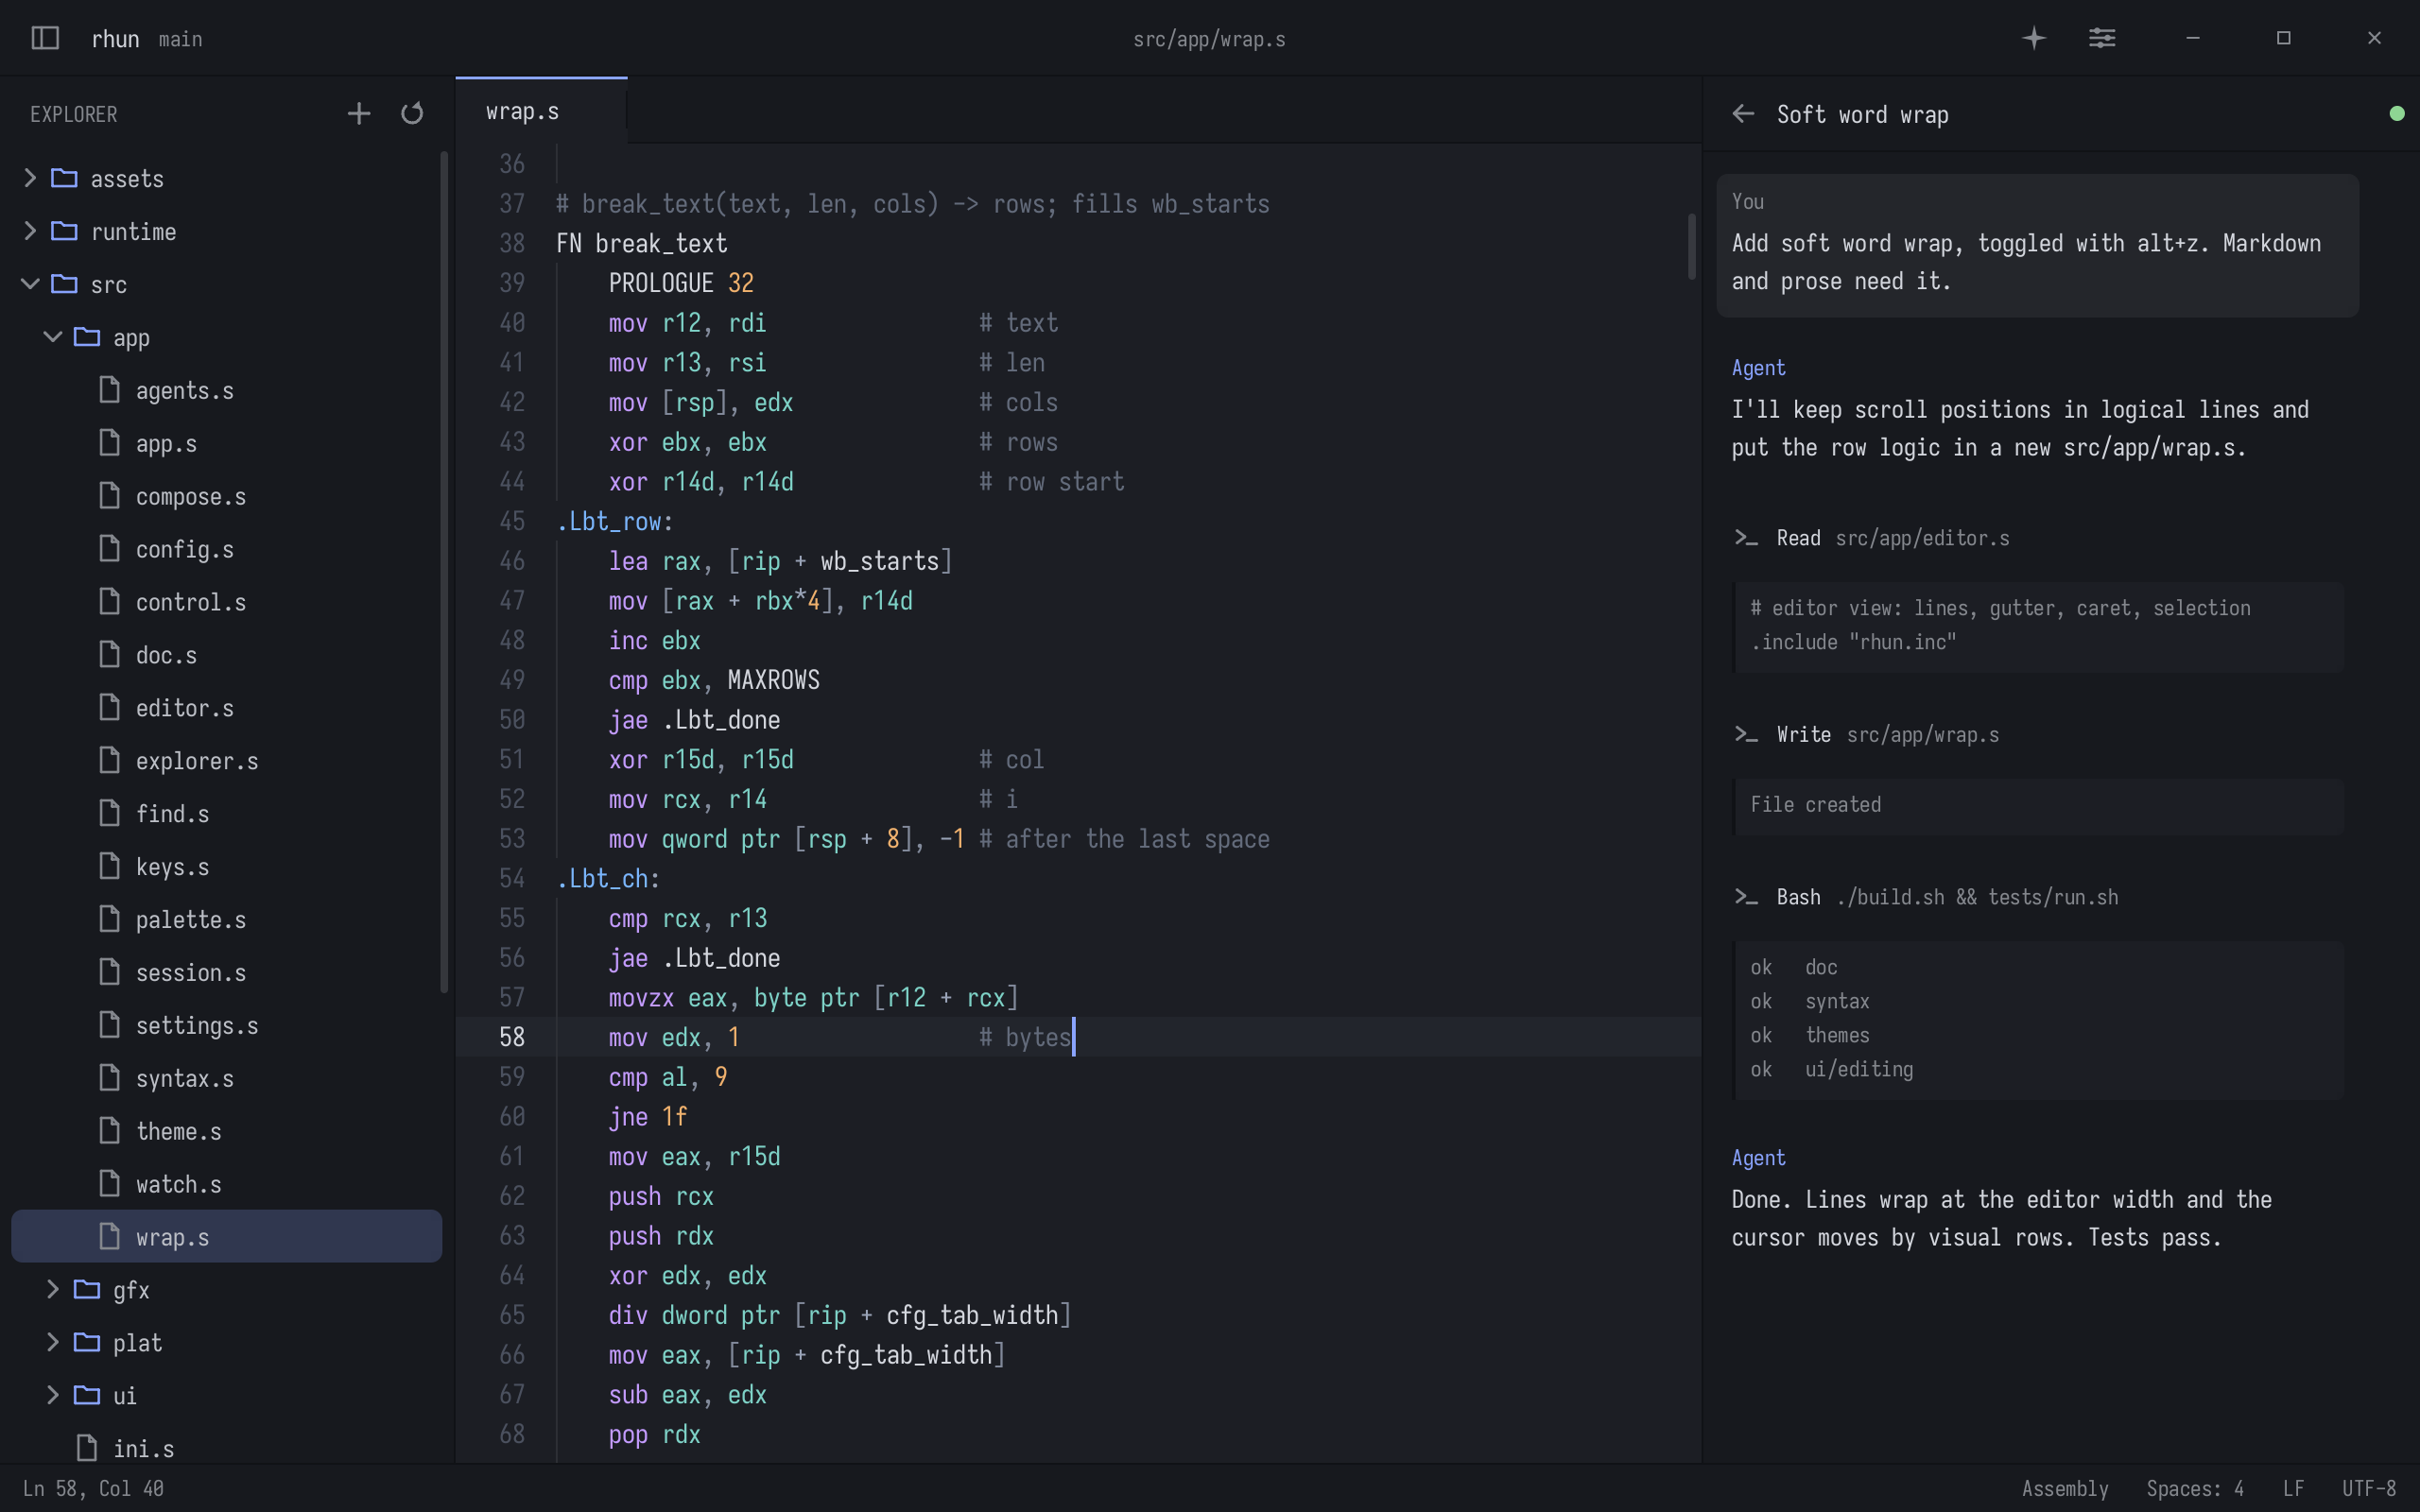Expand the assets folder
Image resolution: width=2420 pixels, height=1512 pixels.
30,178
